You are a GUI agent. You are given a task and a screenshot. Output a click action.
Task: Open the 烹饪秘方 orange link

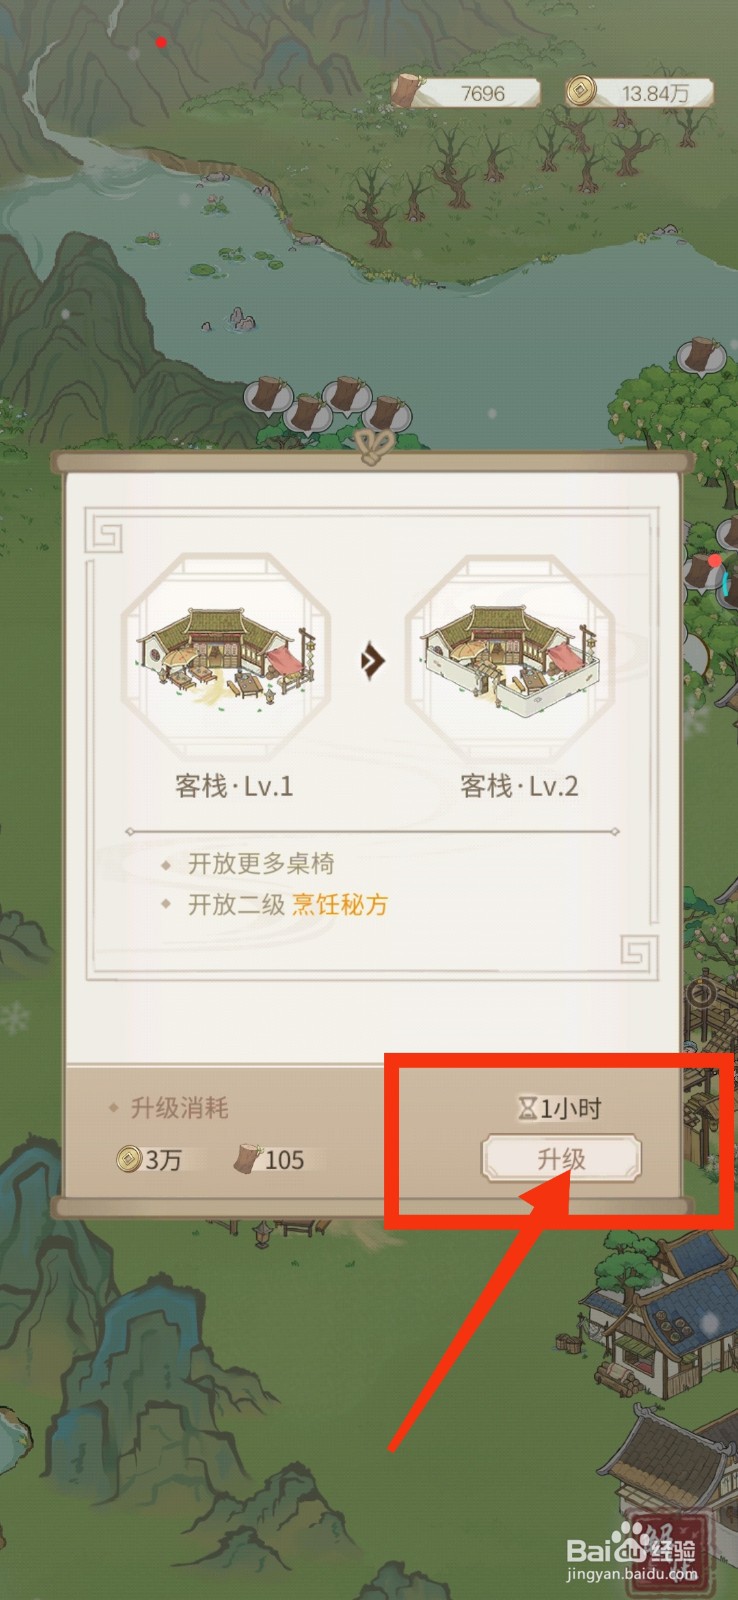[x=339, y=905]
